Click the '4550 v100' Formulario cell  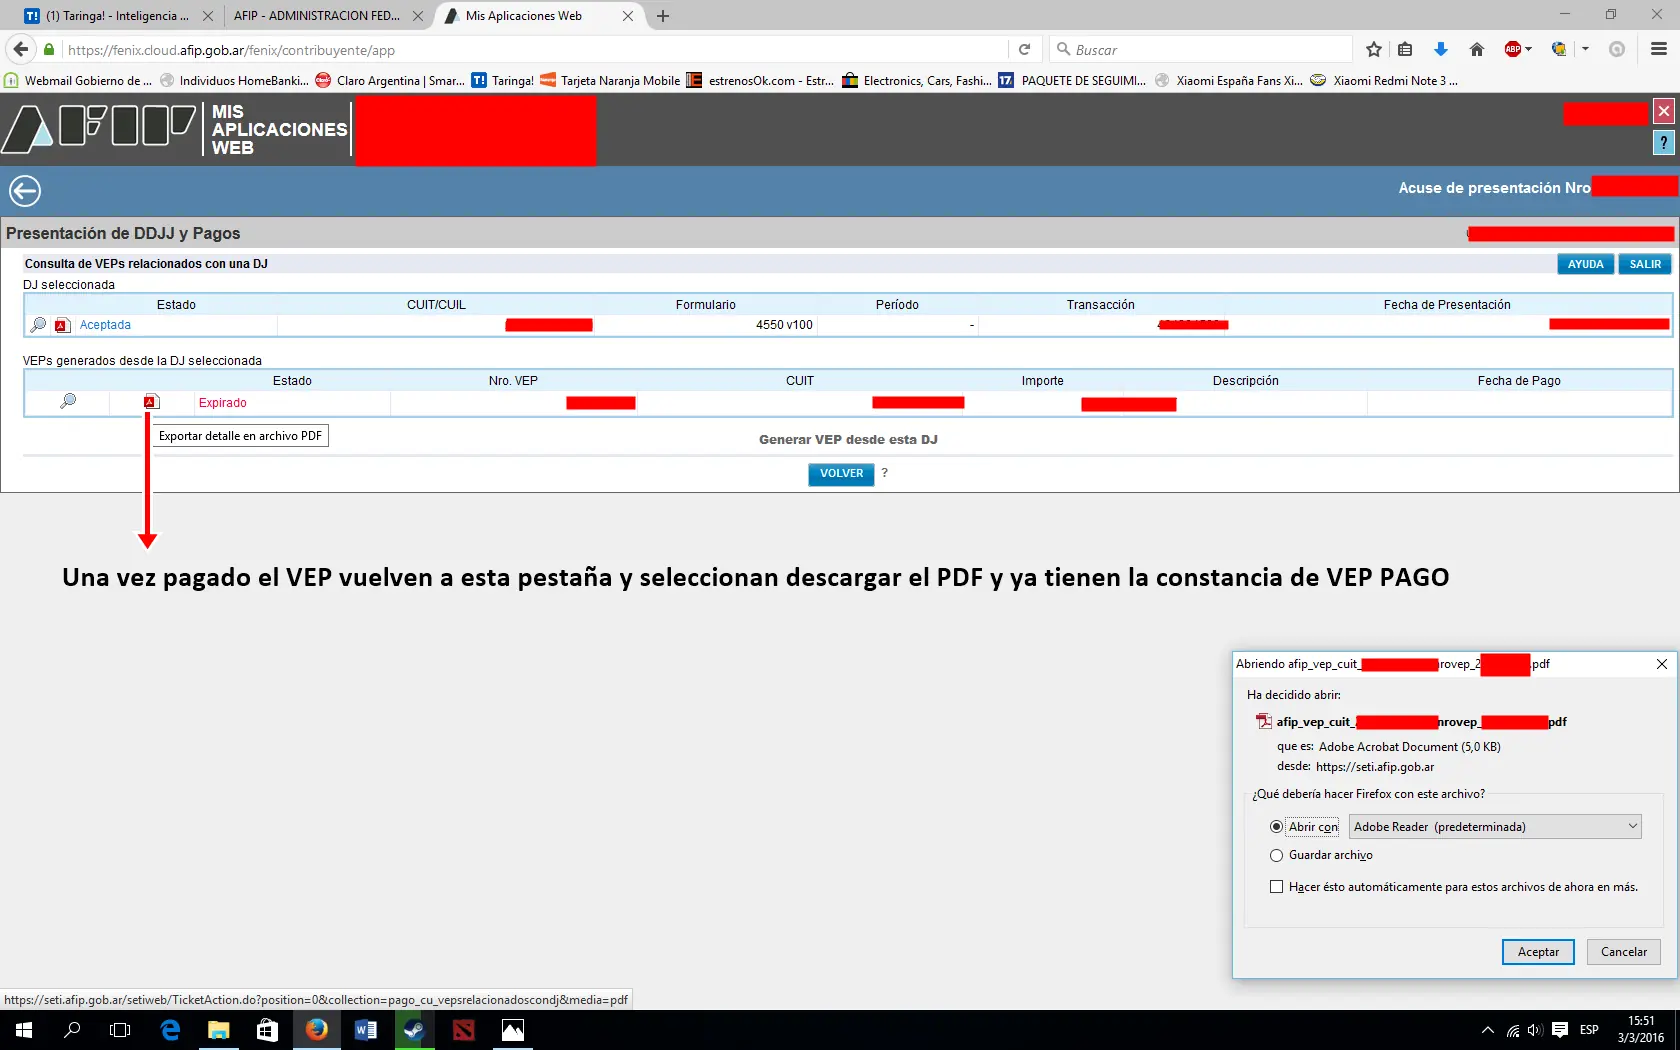click(784, 325)
